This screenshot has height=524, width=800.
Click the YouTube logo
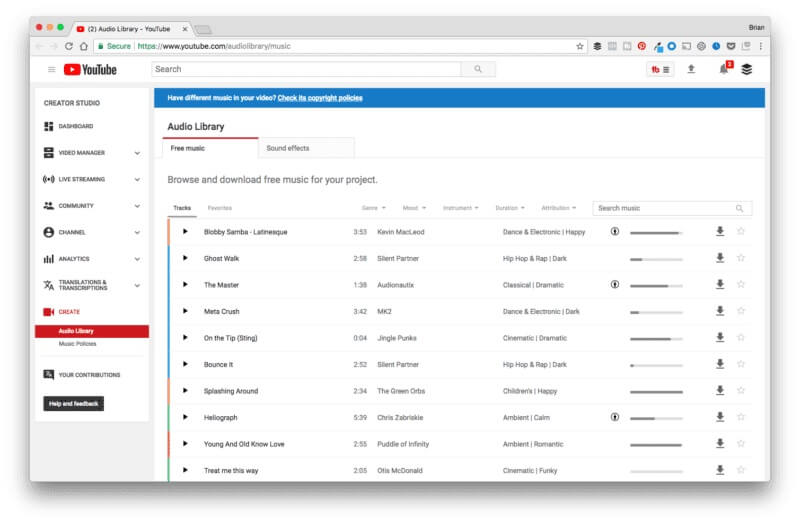click(90, 69)
